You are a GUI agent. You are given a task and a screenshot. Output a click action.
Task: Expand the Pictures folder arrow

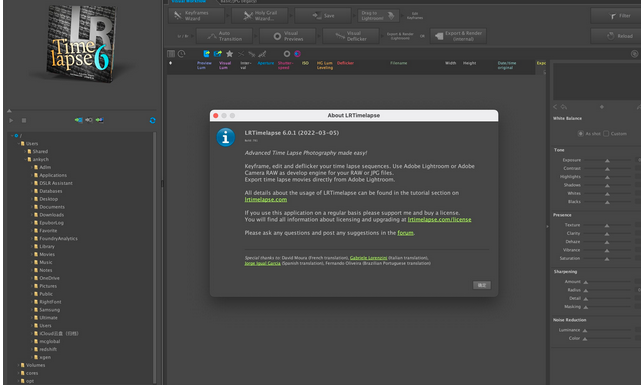(31, 286)
